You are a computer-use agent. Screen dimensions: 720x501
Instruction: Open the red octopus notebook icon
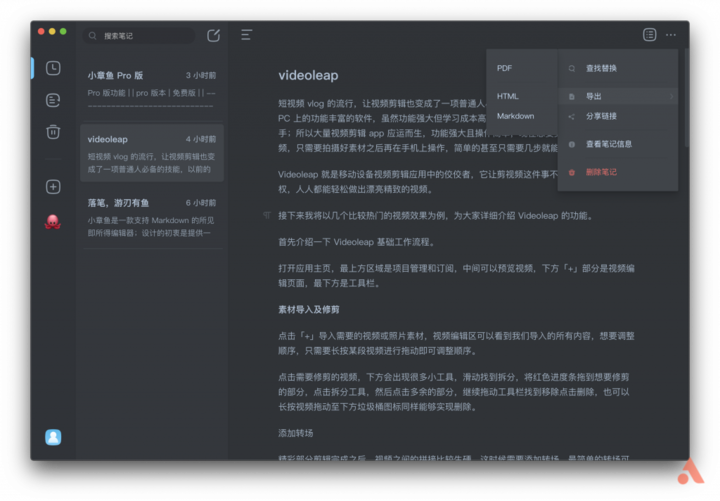[53, 222]
